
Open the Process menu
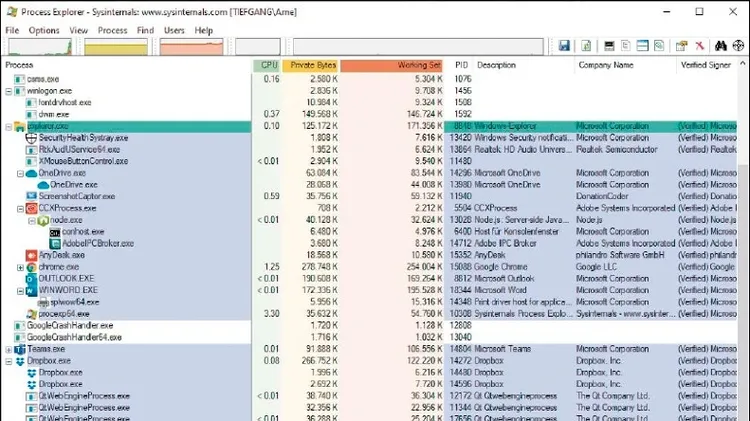112,30
